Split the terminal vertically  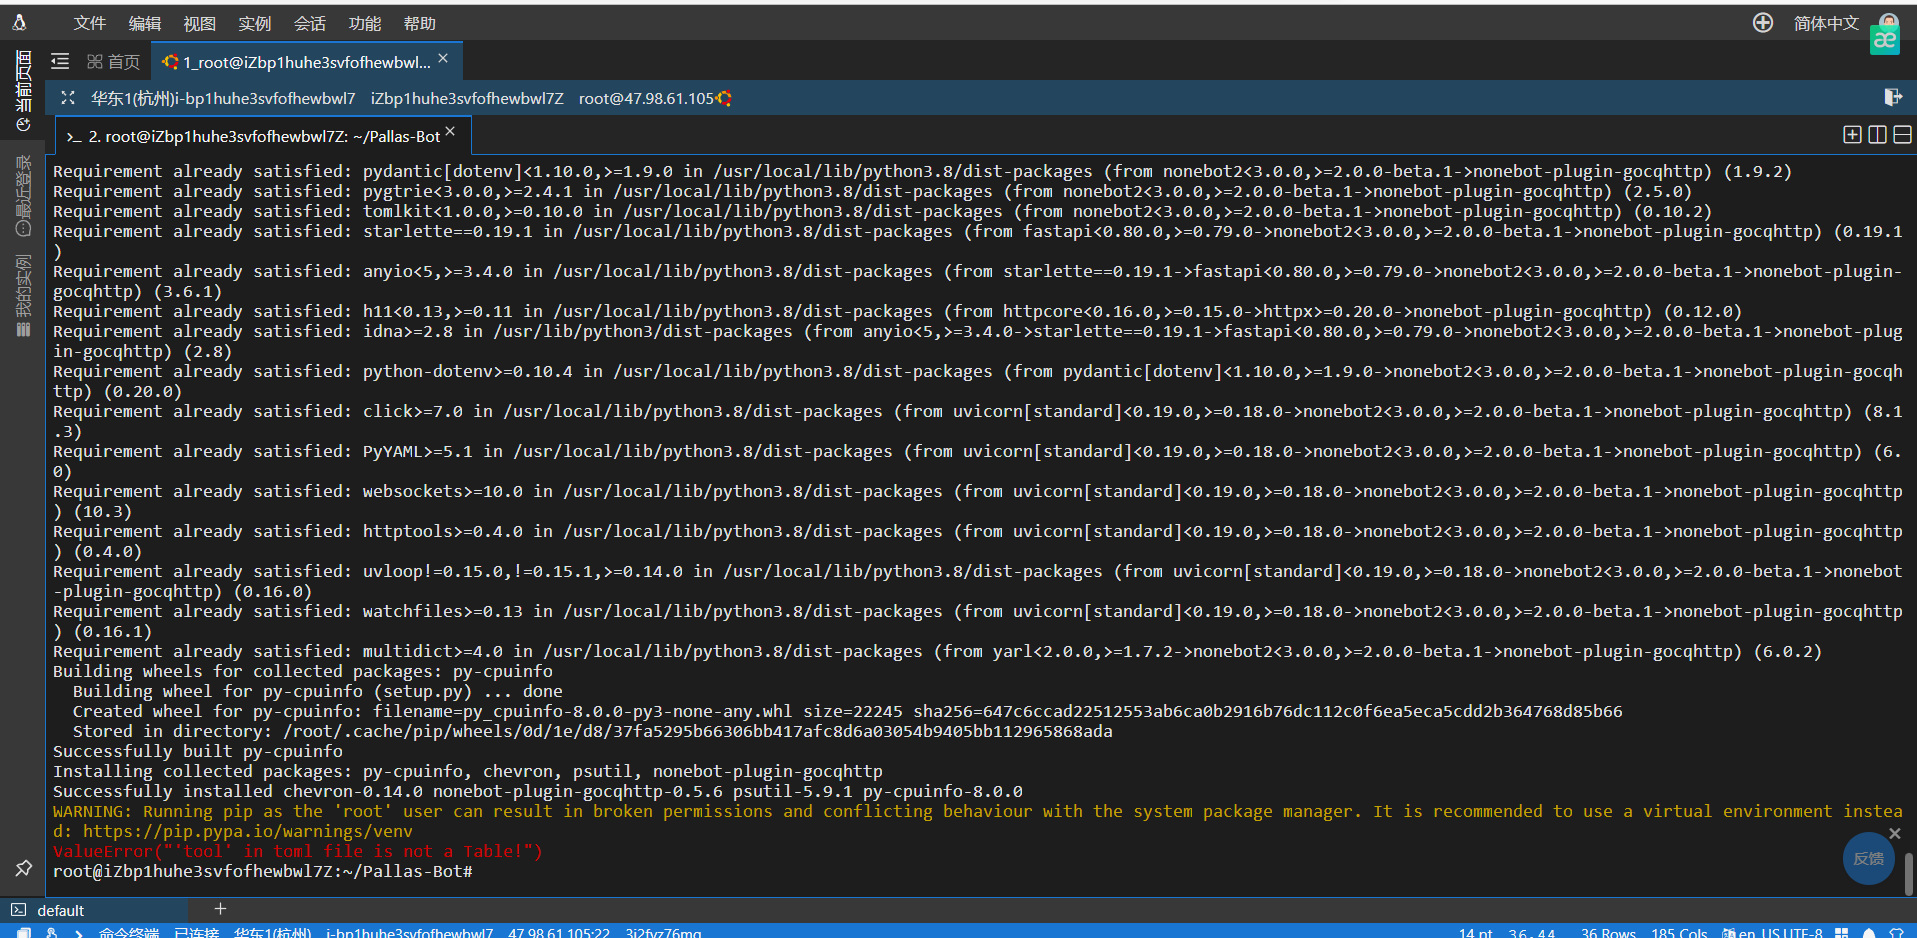coord(1877,134)
